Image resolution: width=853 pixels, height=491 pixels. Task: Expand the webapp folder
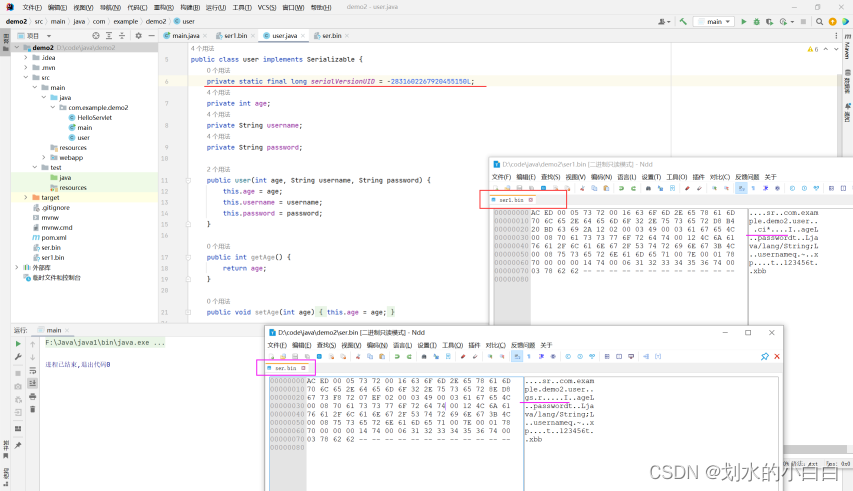(x=44, y=158)
